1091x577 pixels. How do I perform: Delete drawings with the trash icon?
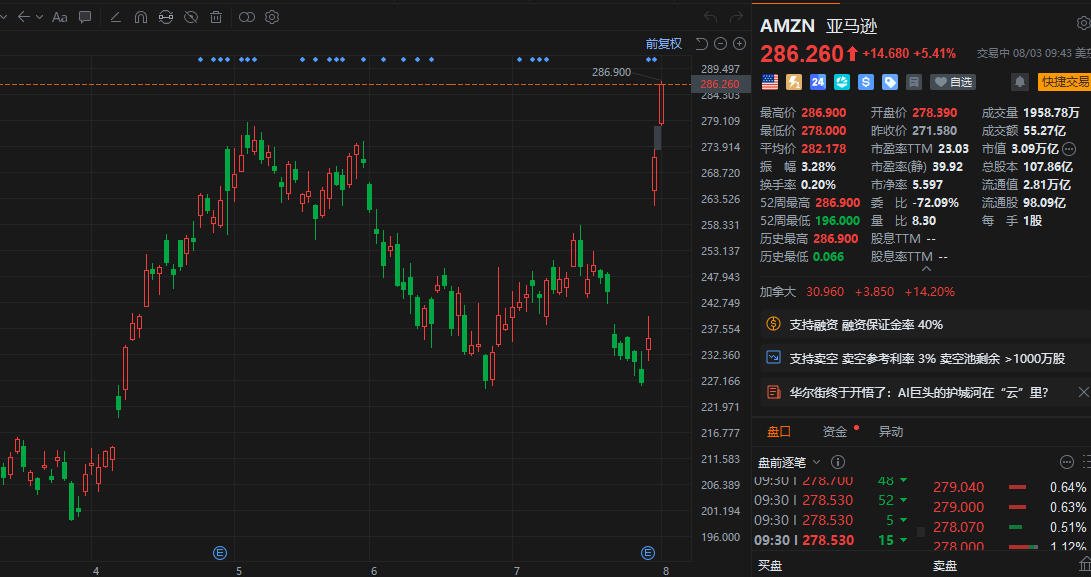pyautogui.click(x=216, y=17)
